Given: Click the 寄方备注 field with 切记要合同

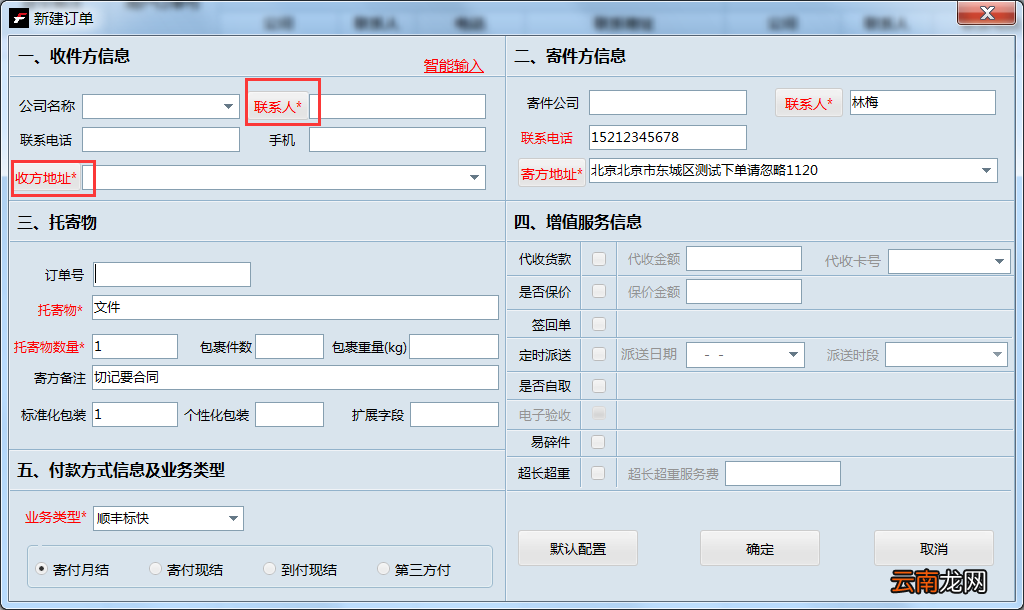Looking at the screenshot, I should pyautogui.click(x=295, y=377).
